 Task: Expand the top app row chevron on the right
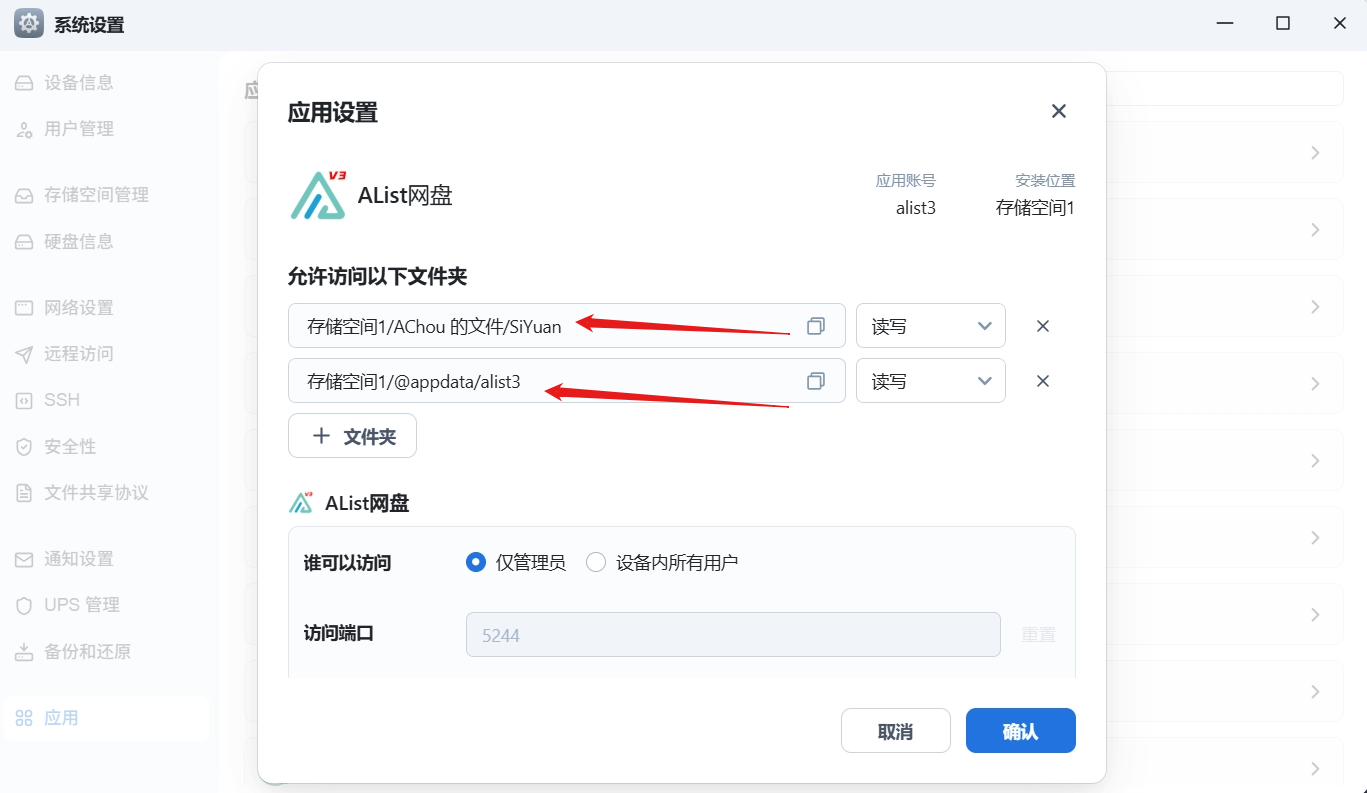1315,153
